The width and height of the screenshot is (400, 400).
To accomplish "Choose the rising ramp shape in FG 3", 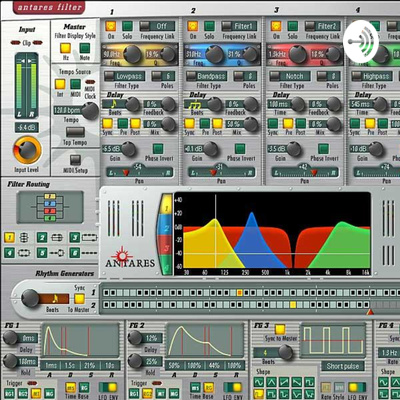I will 284,382.
